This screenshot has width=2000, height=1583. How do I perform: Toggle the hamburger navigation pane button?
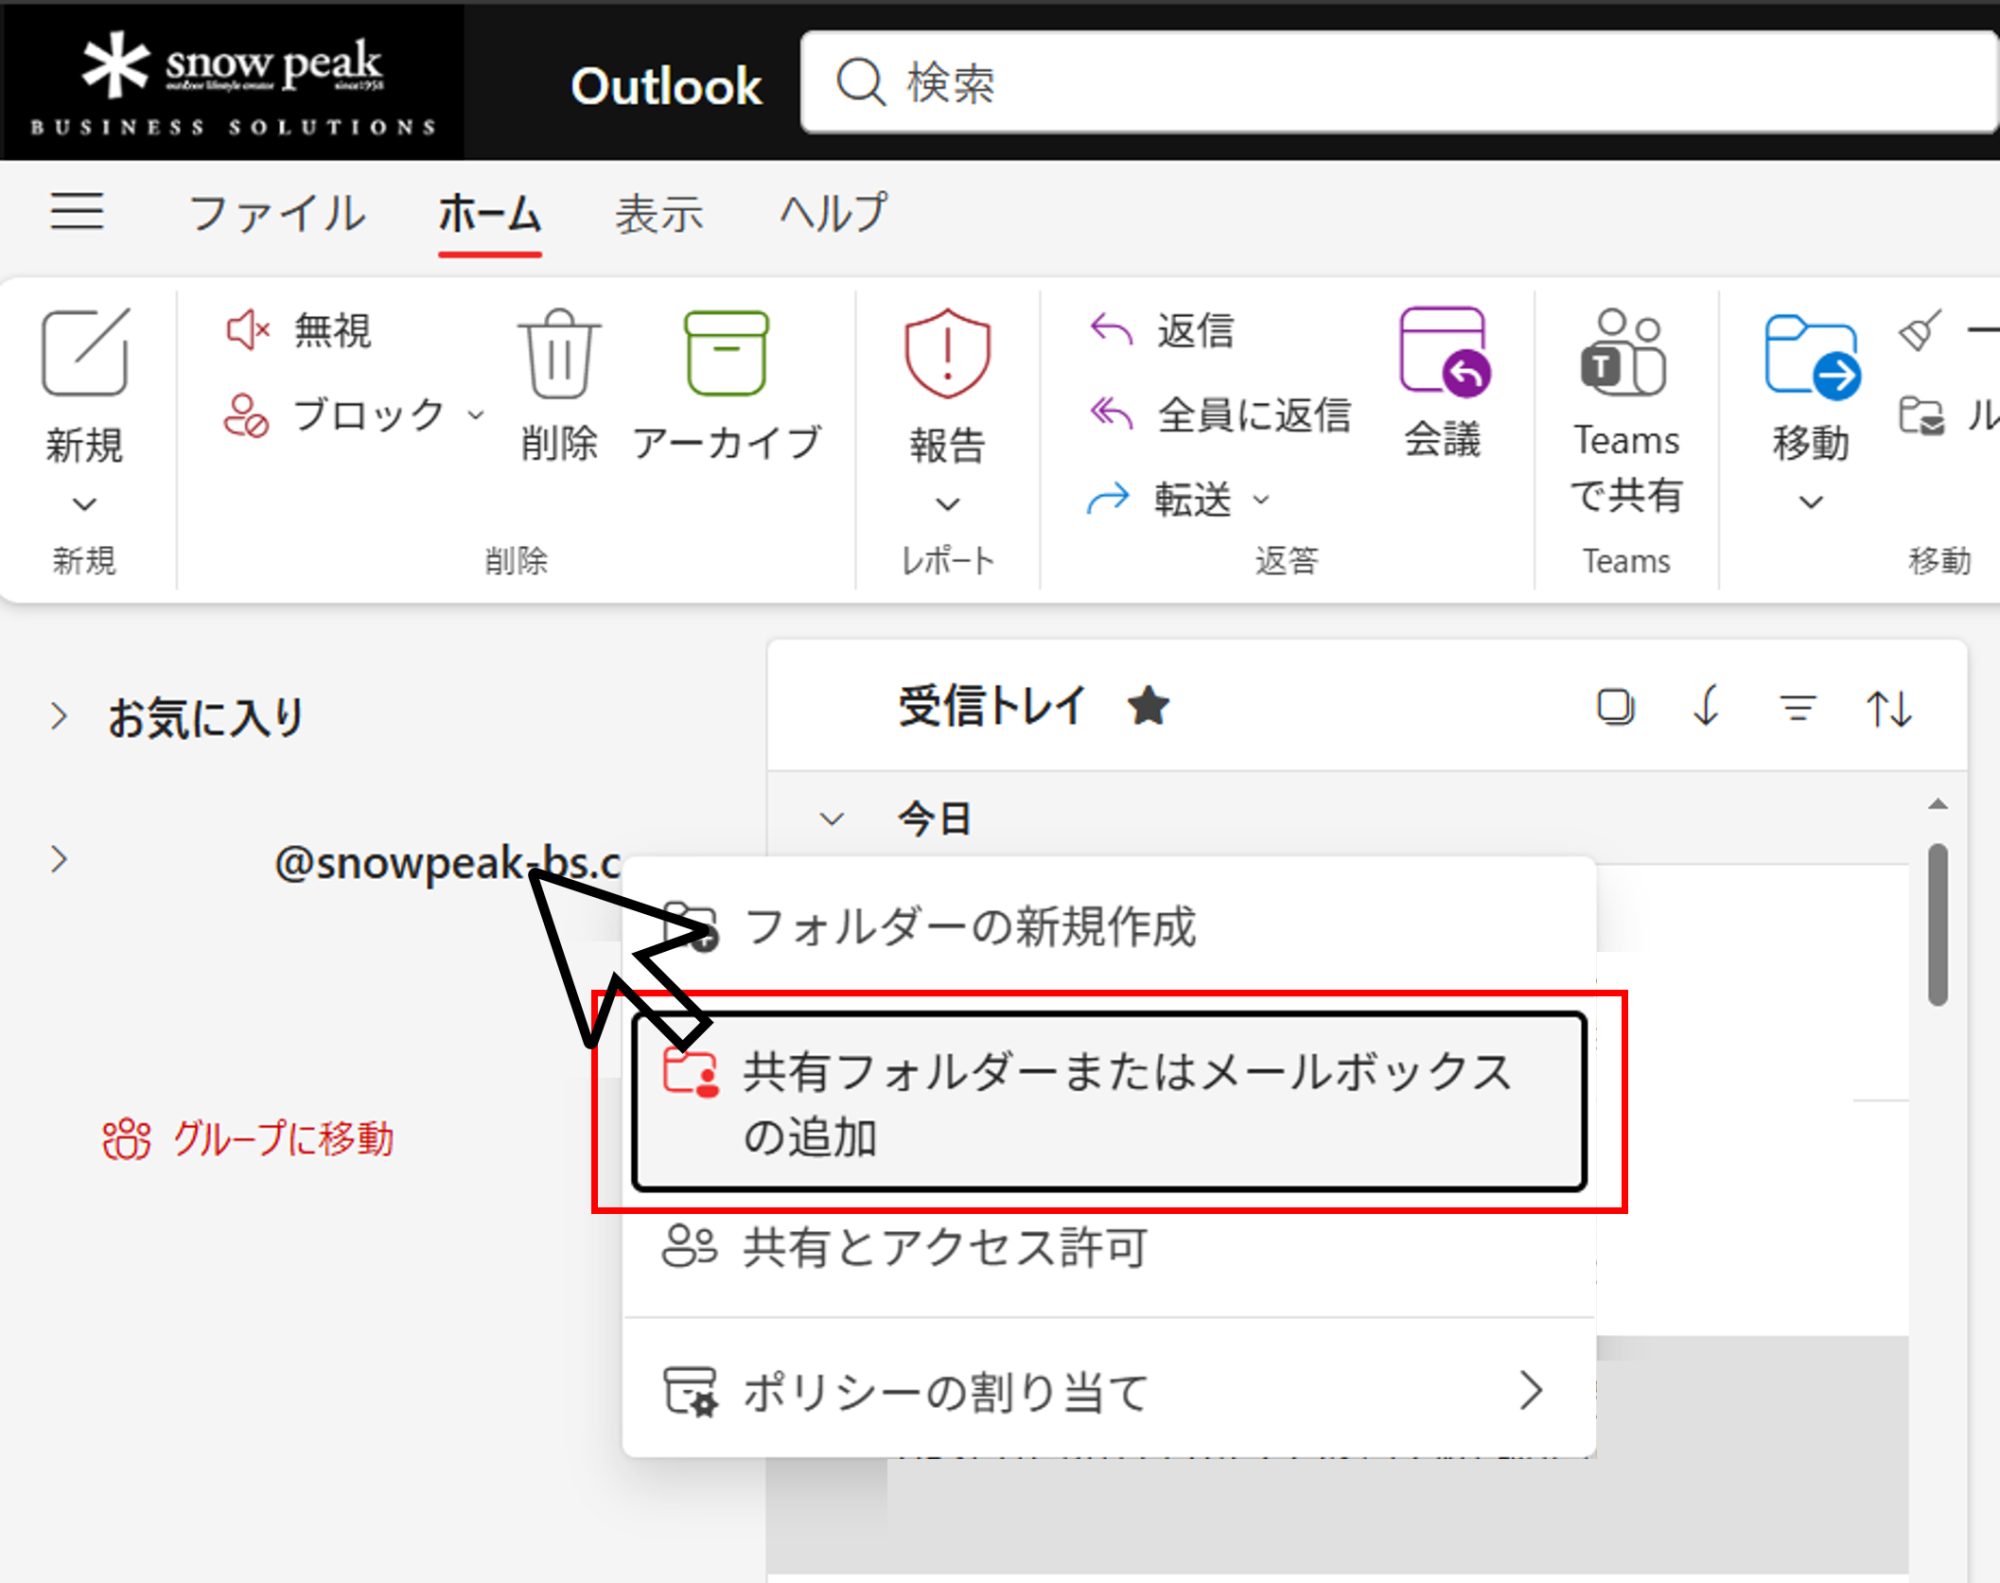coord(77,212)
